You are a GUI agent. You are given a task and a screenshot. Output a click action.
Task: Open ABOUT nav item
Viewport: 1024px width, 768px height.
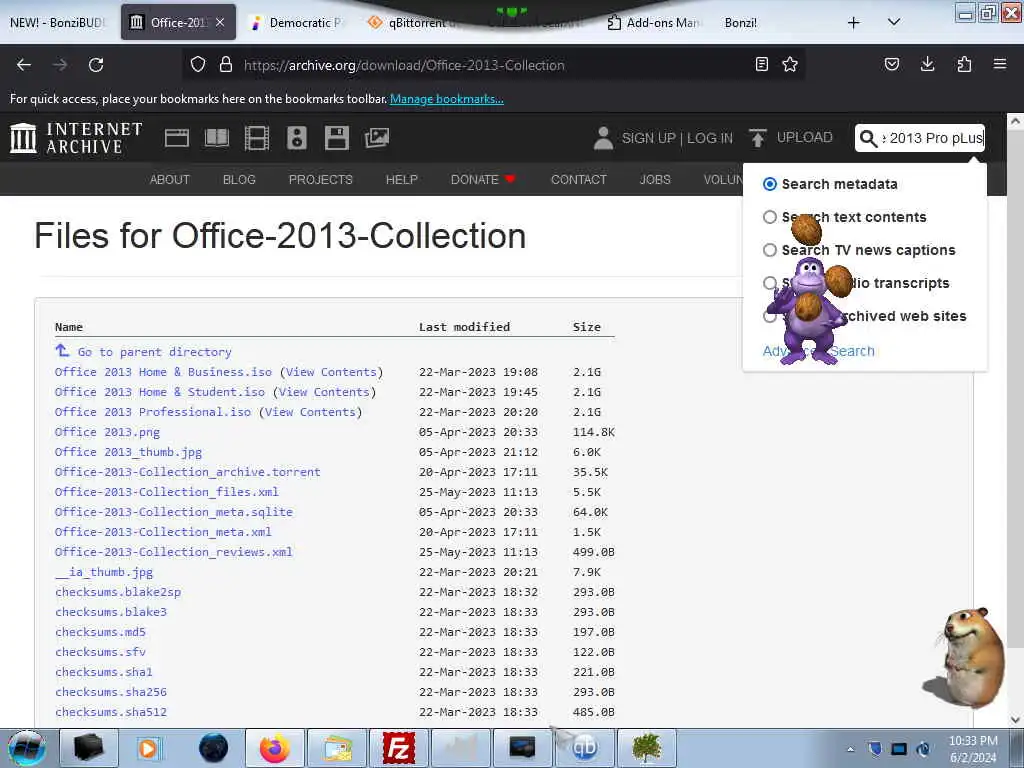click(170, 180)
